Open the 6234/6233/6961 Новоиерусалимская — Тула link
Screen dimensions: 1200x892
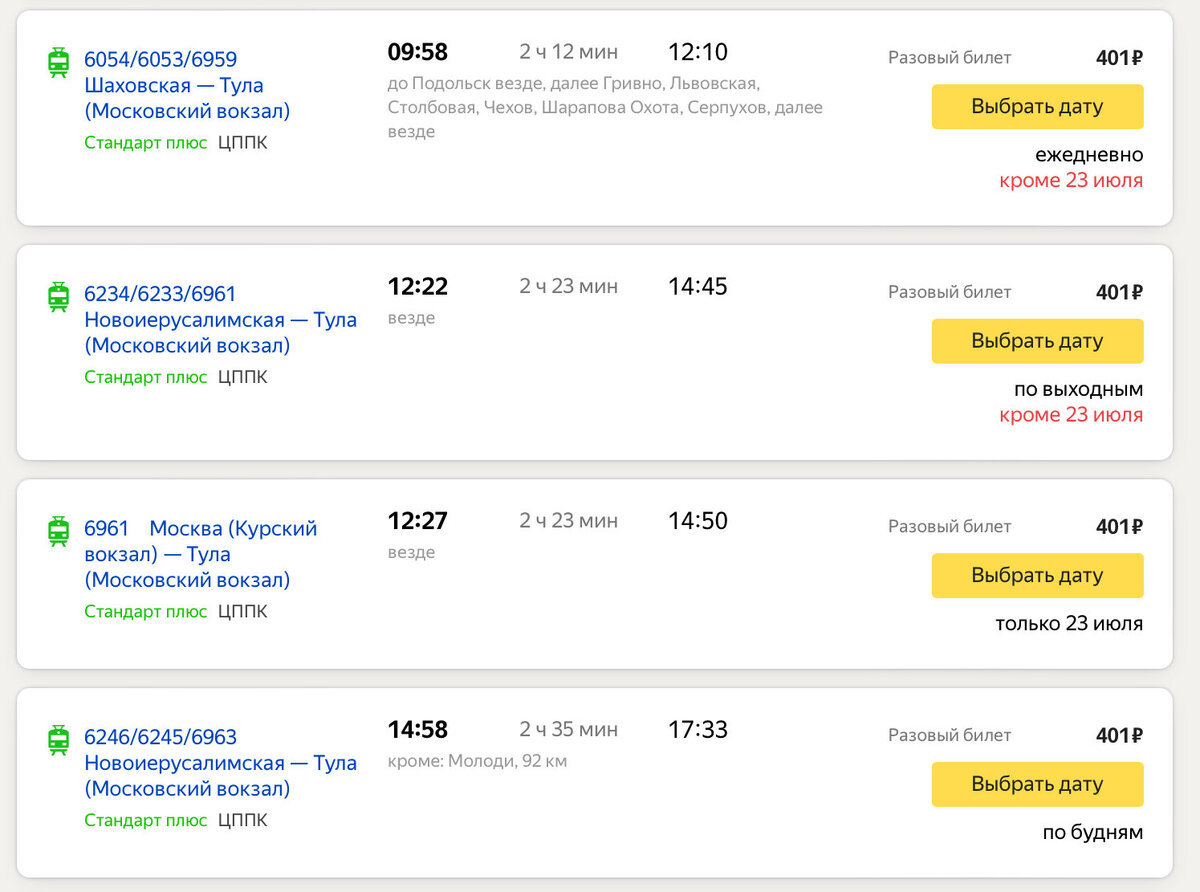pyautogui.click(x=219, y=320)
